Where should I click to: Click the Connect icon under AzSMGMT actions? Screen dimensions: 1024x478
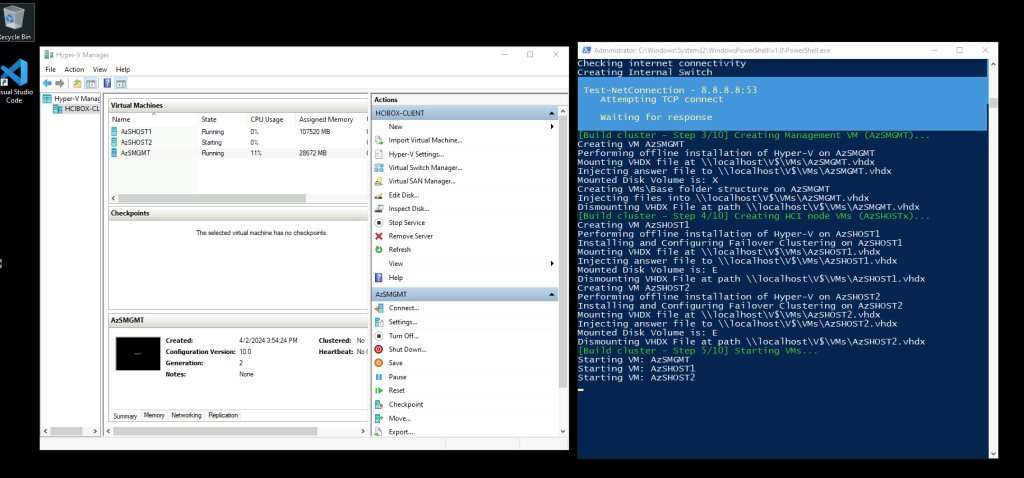click(379, 308)
